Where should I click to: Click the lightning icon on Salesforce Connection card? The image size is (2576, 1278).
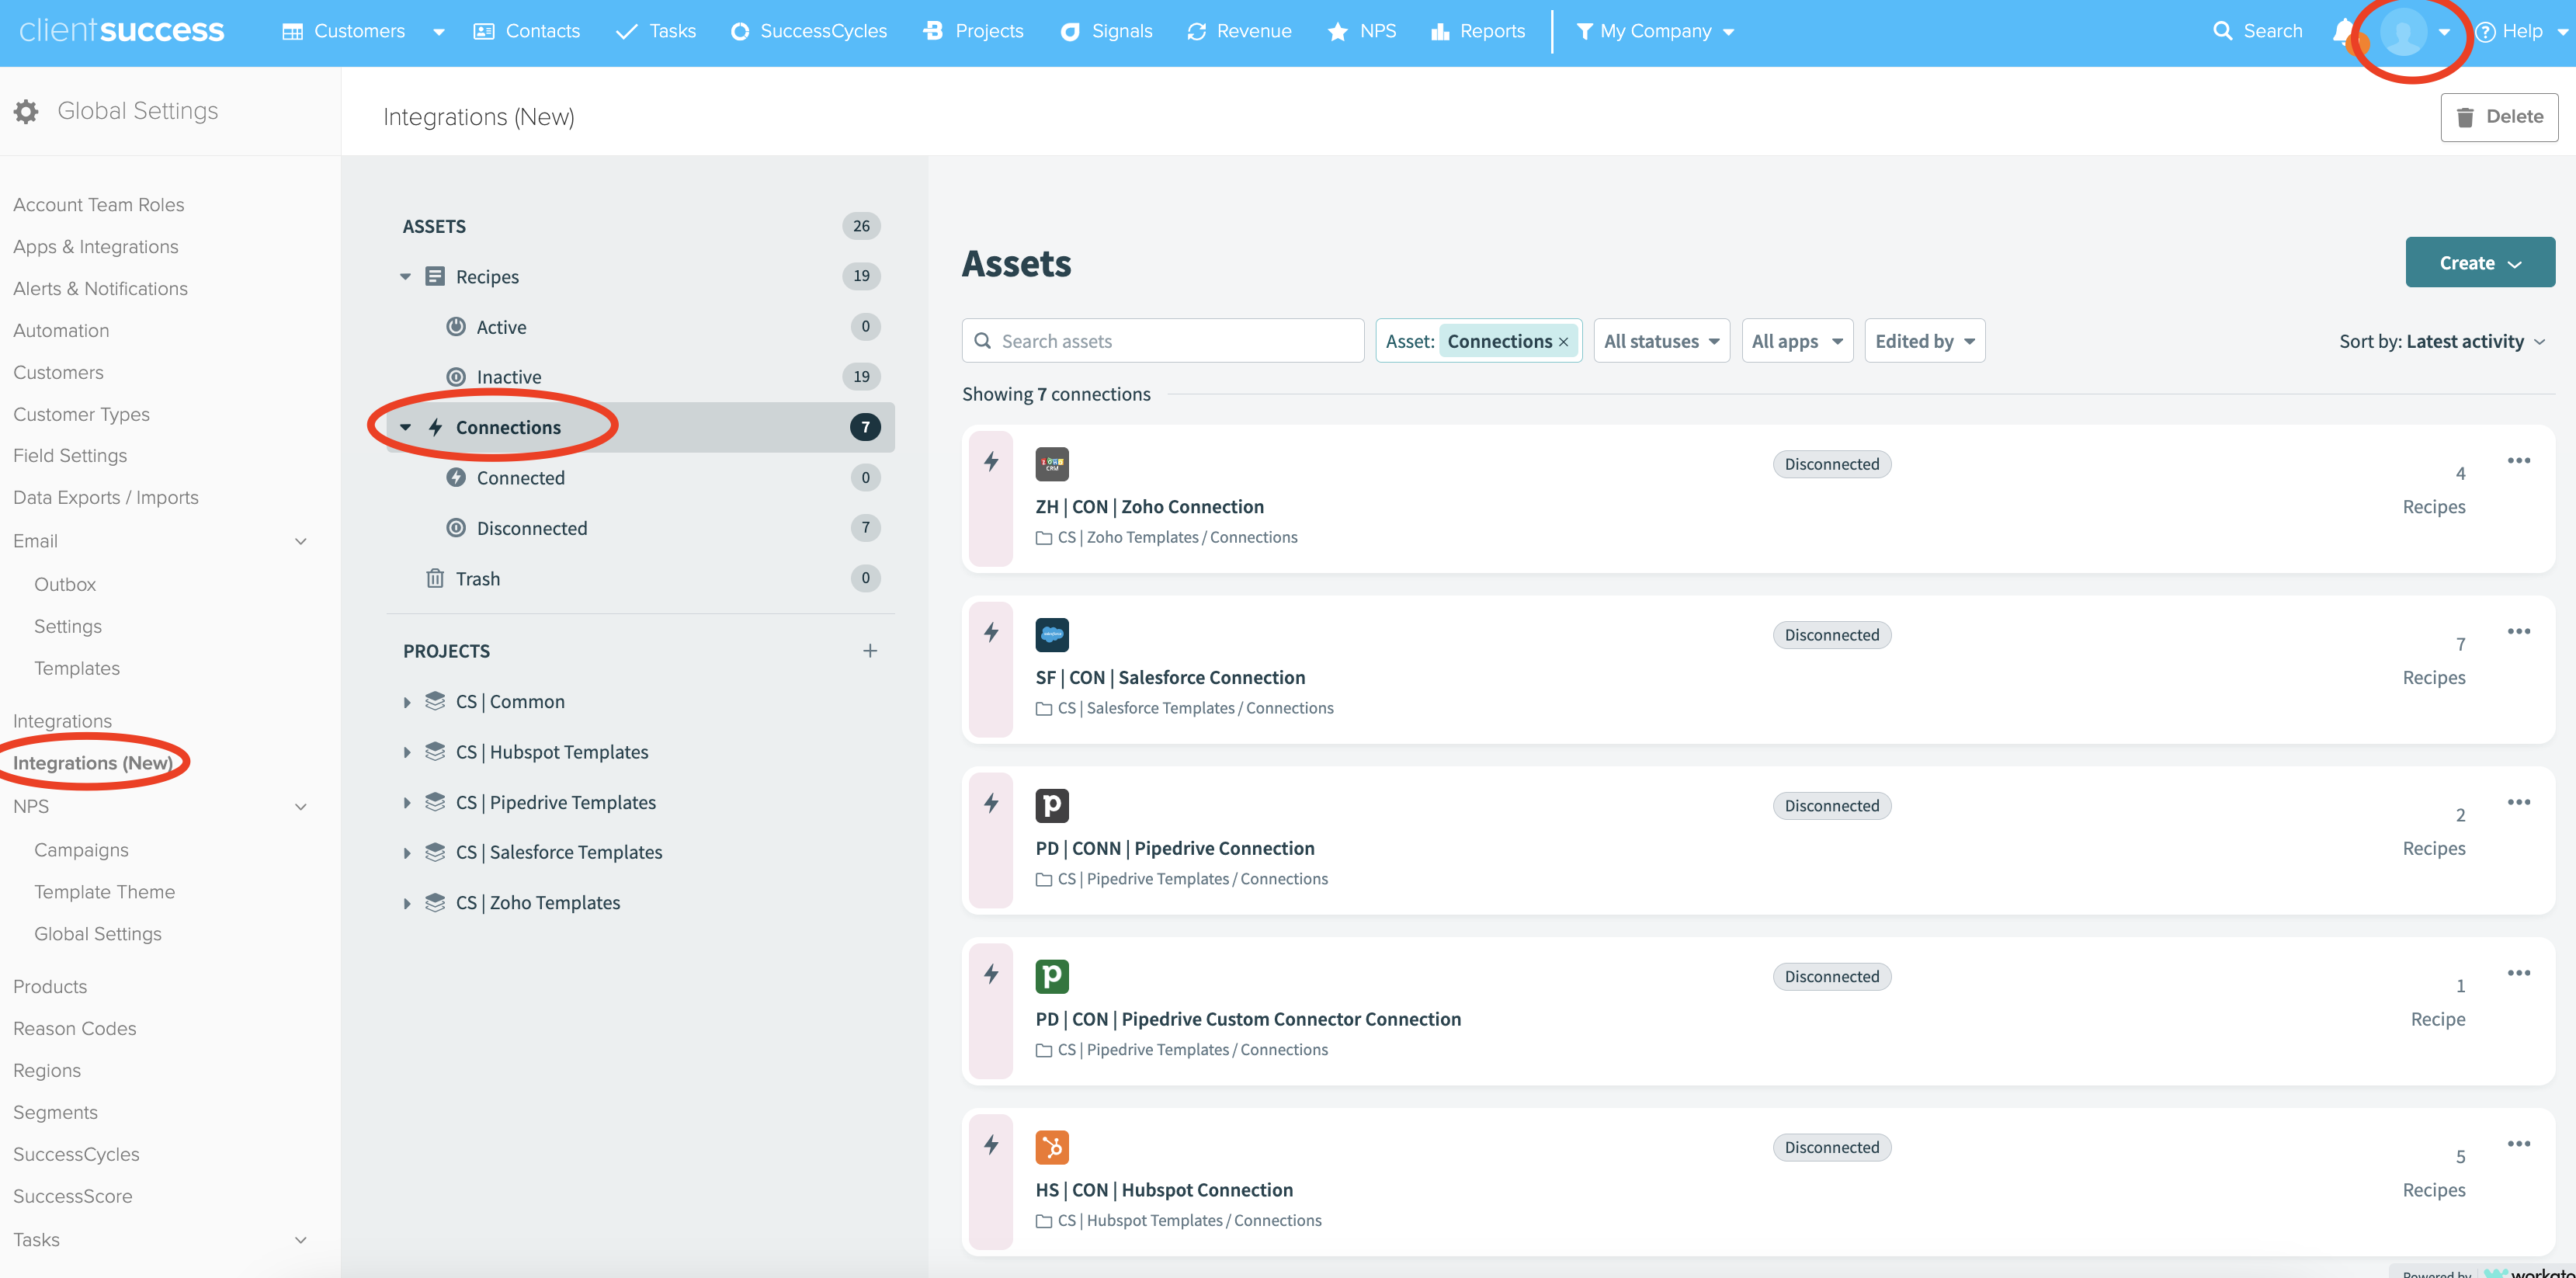991,632
